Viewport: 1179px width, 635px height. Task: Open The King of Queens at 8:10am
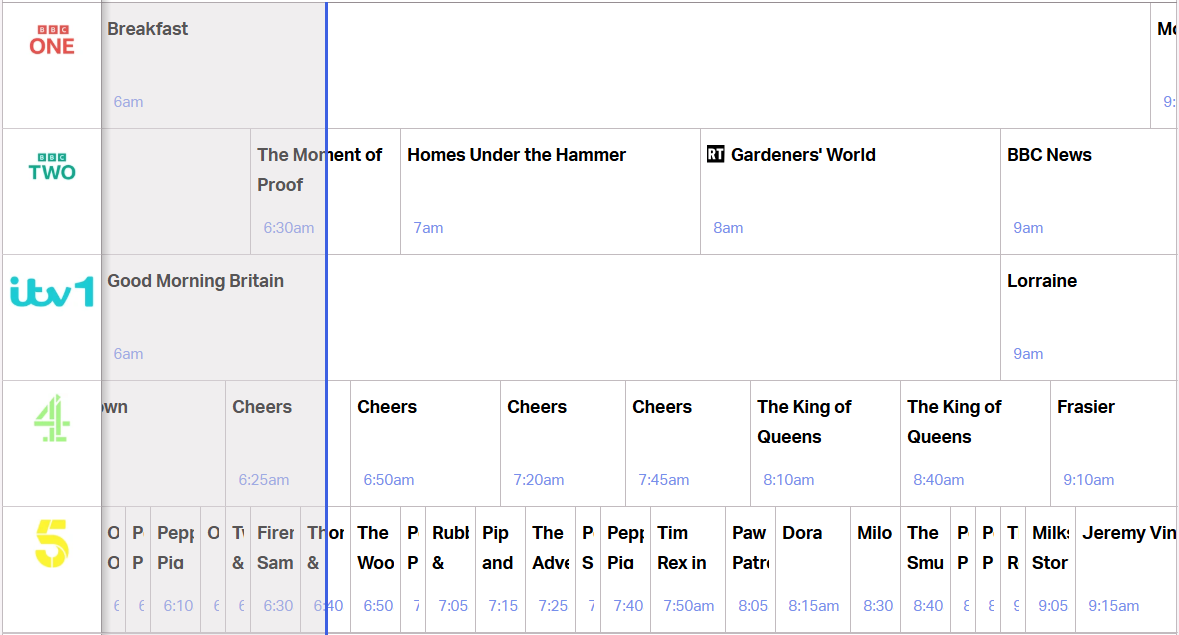coord(826,443)
